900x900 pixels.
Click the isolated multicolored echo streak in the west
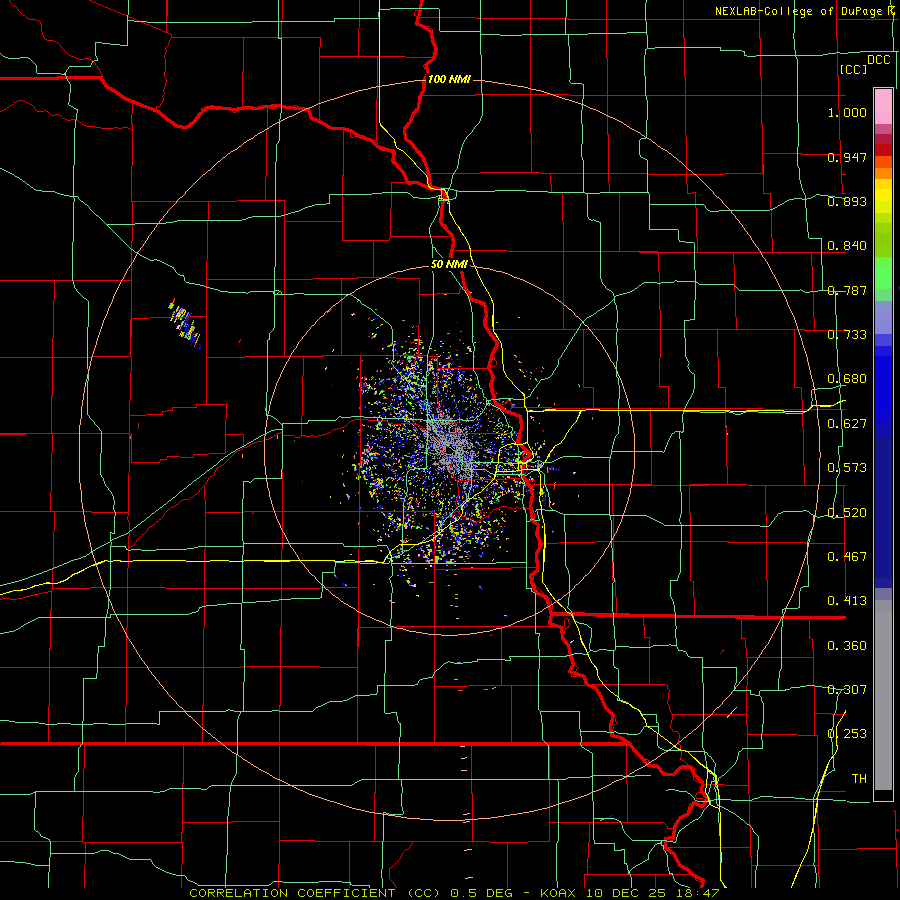[x=185, y=324]
